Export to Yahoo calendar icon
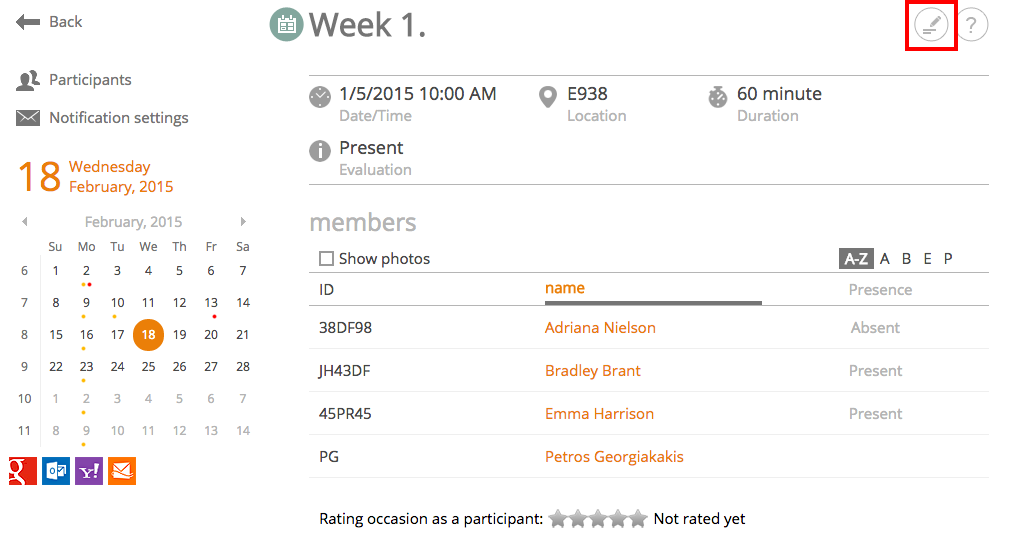 coord(89,471)
